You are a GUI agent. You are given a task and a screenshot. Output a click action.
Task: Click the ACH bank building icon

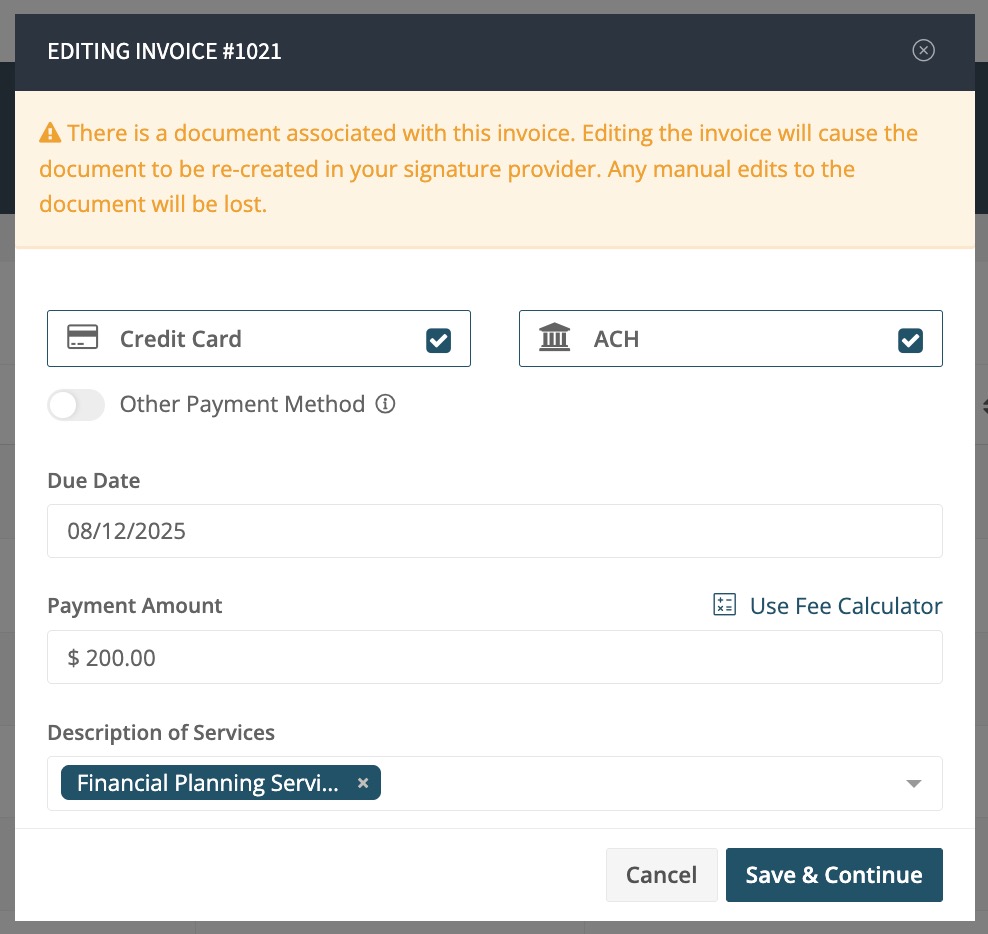point(554,337)
